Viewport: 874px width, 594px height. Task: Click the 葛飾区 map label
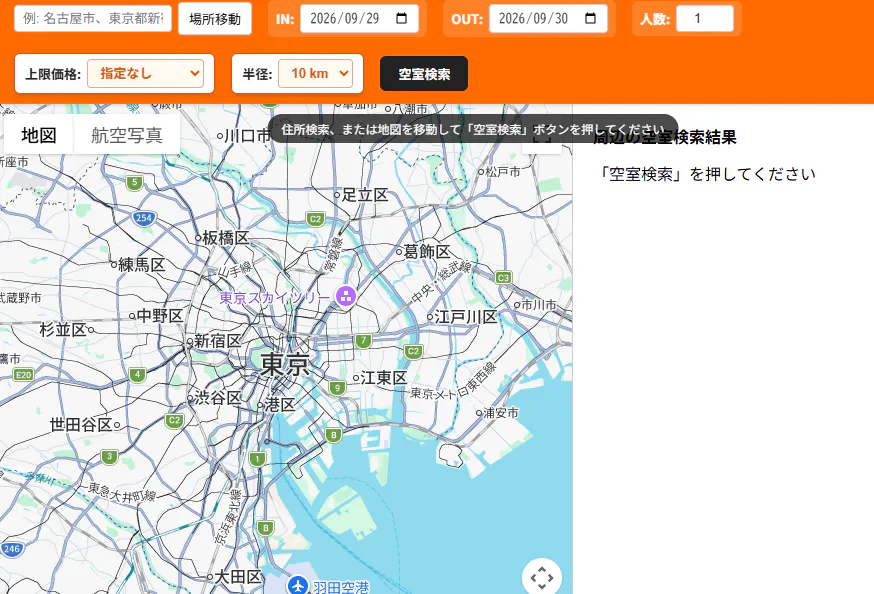427,251
